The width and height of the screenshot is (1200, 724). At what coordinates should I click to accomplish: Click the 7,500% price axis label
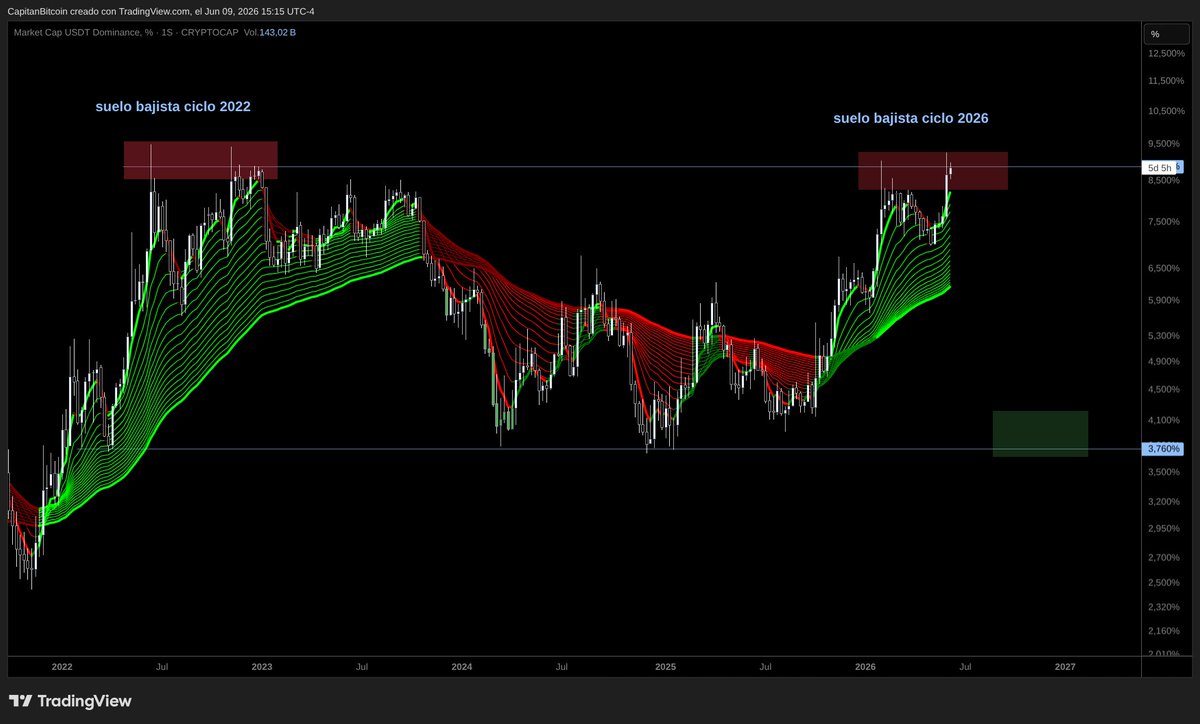1163,222
